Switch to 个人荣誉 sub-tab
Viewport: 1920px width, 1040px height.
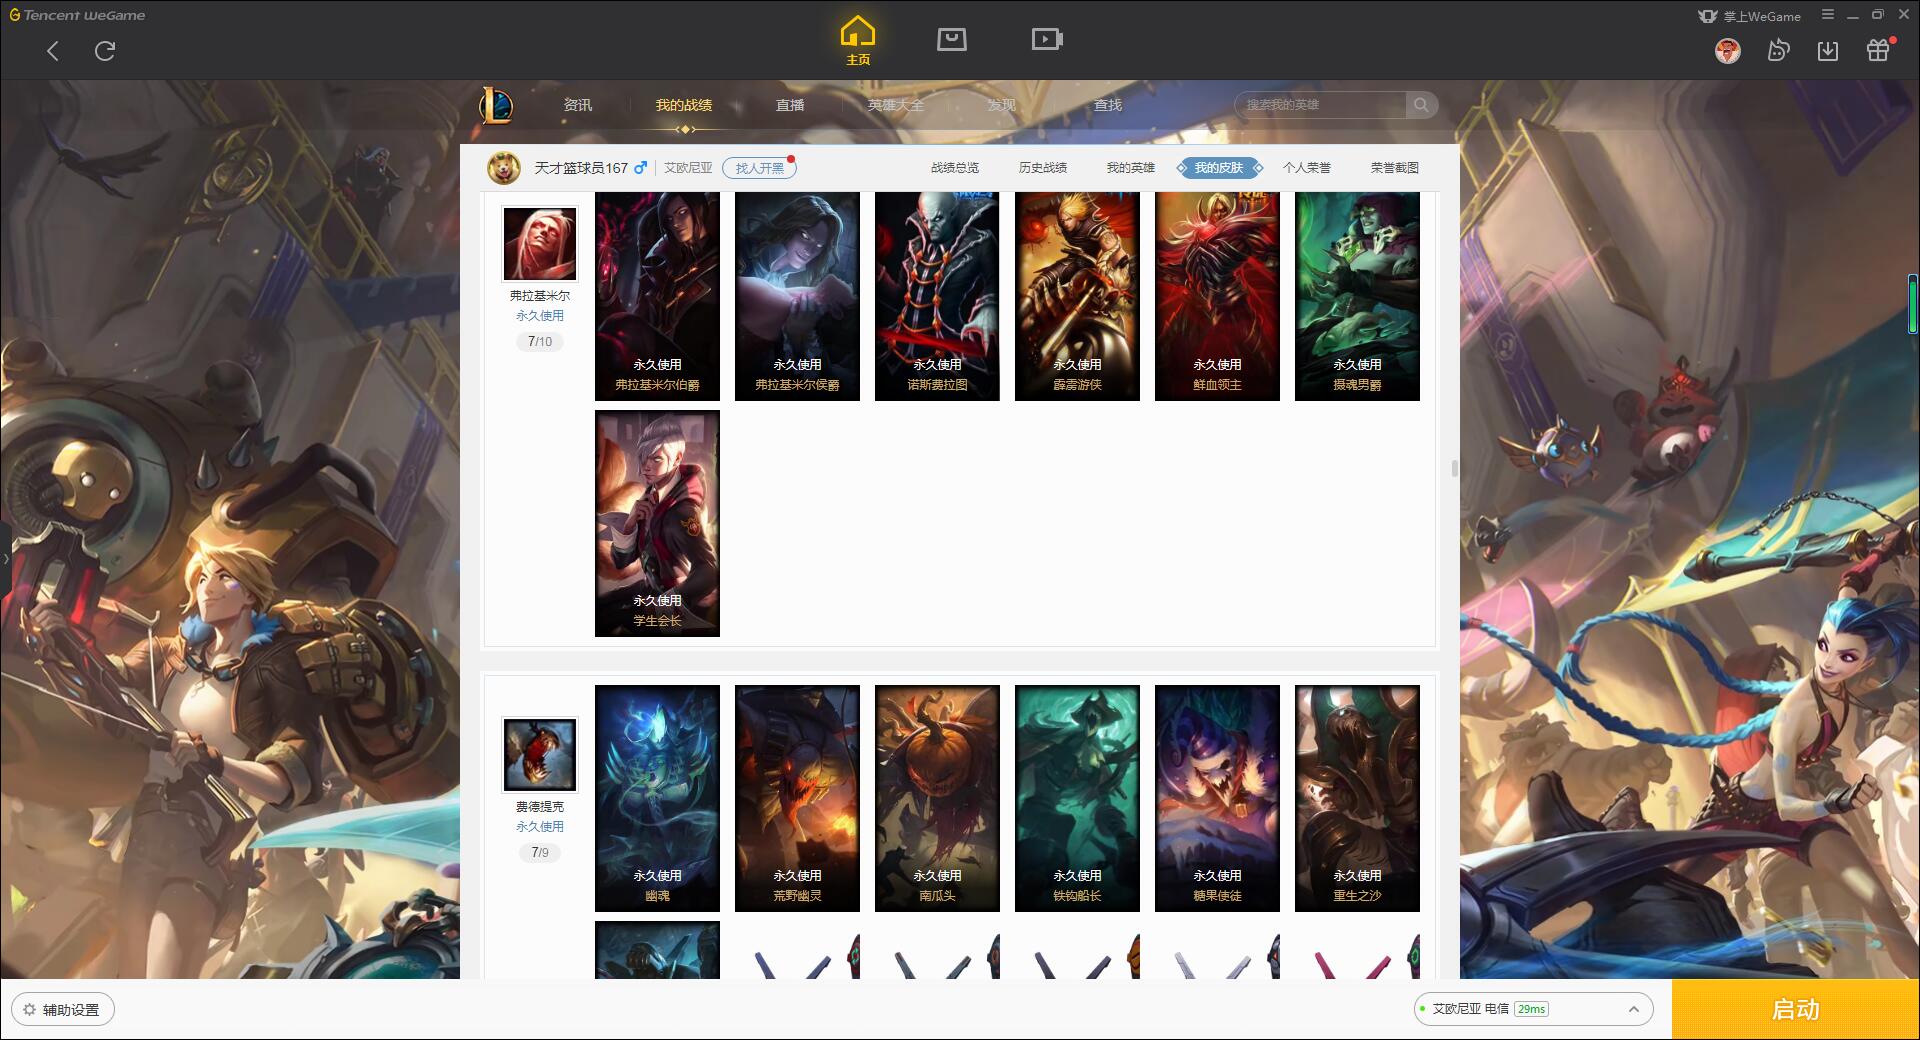(x=1307, y=168)
